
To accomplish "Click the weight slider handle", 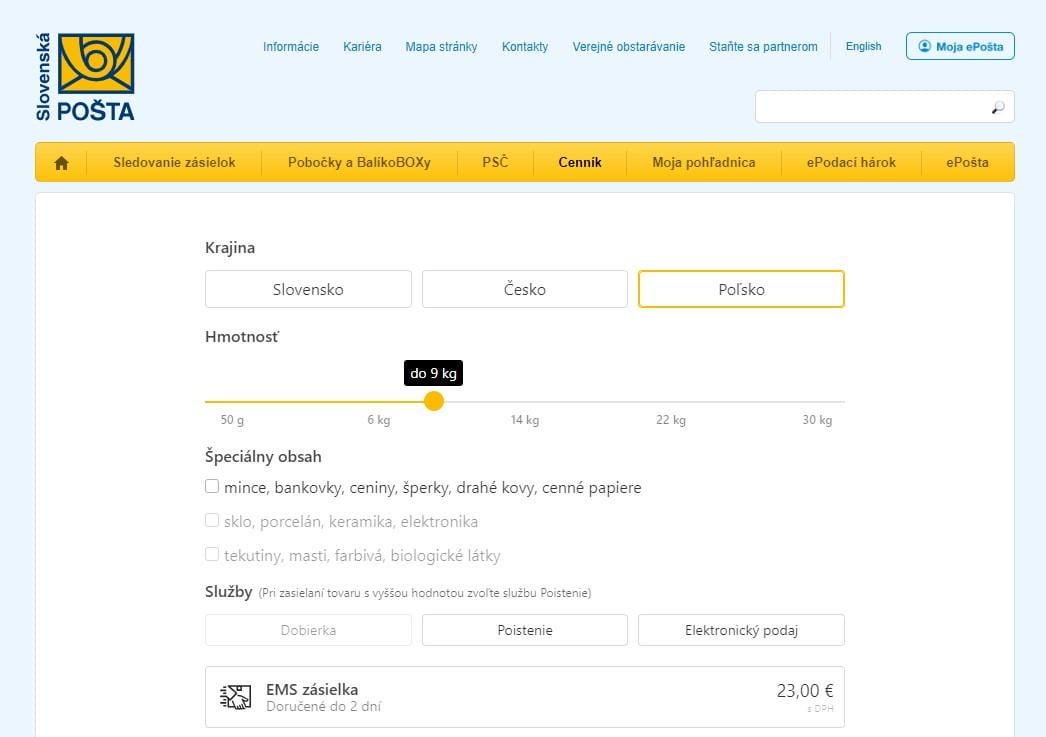I will coord(434,401).
